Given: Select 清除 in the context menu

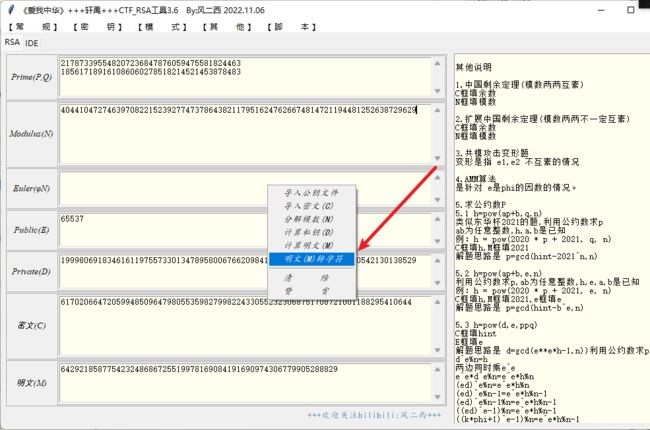Looking at the screenshot, I should [311, 276].
